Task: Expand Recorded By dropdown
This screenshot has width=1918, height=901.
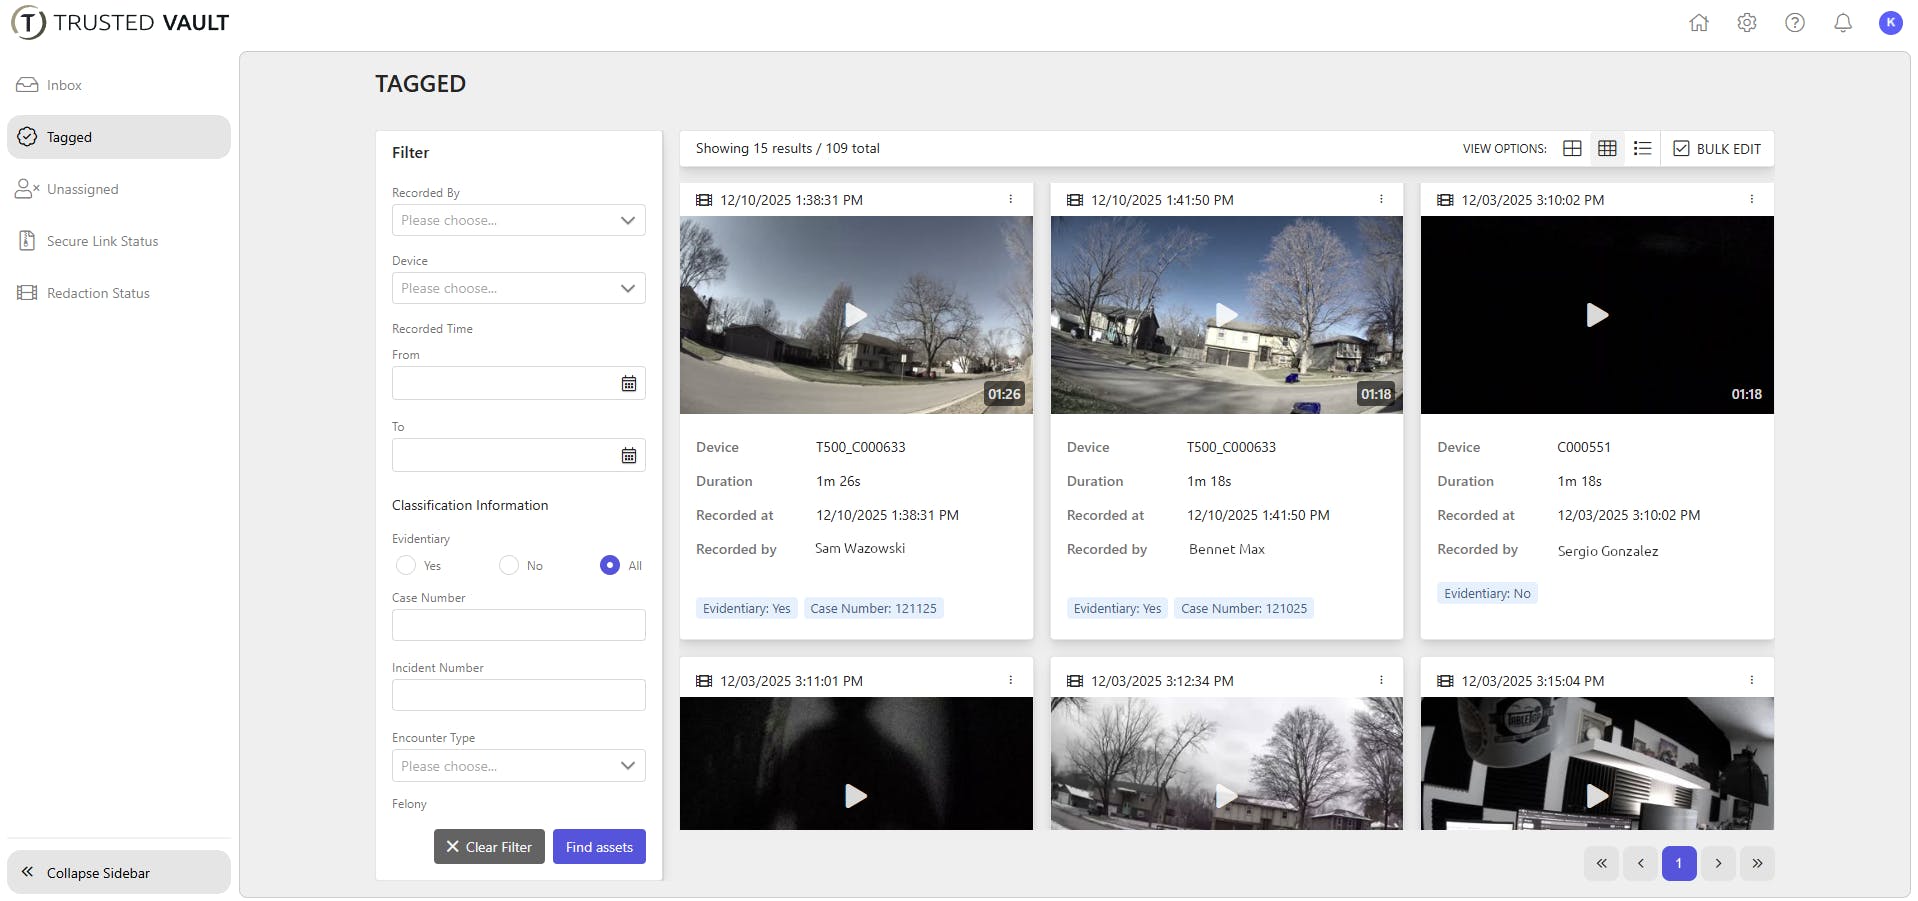Action: (x=518, y=220)
